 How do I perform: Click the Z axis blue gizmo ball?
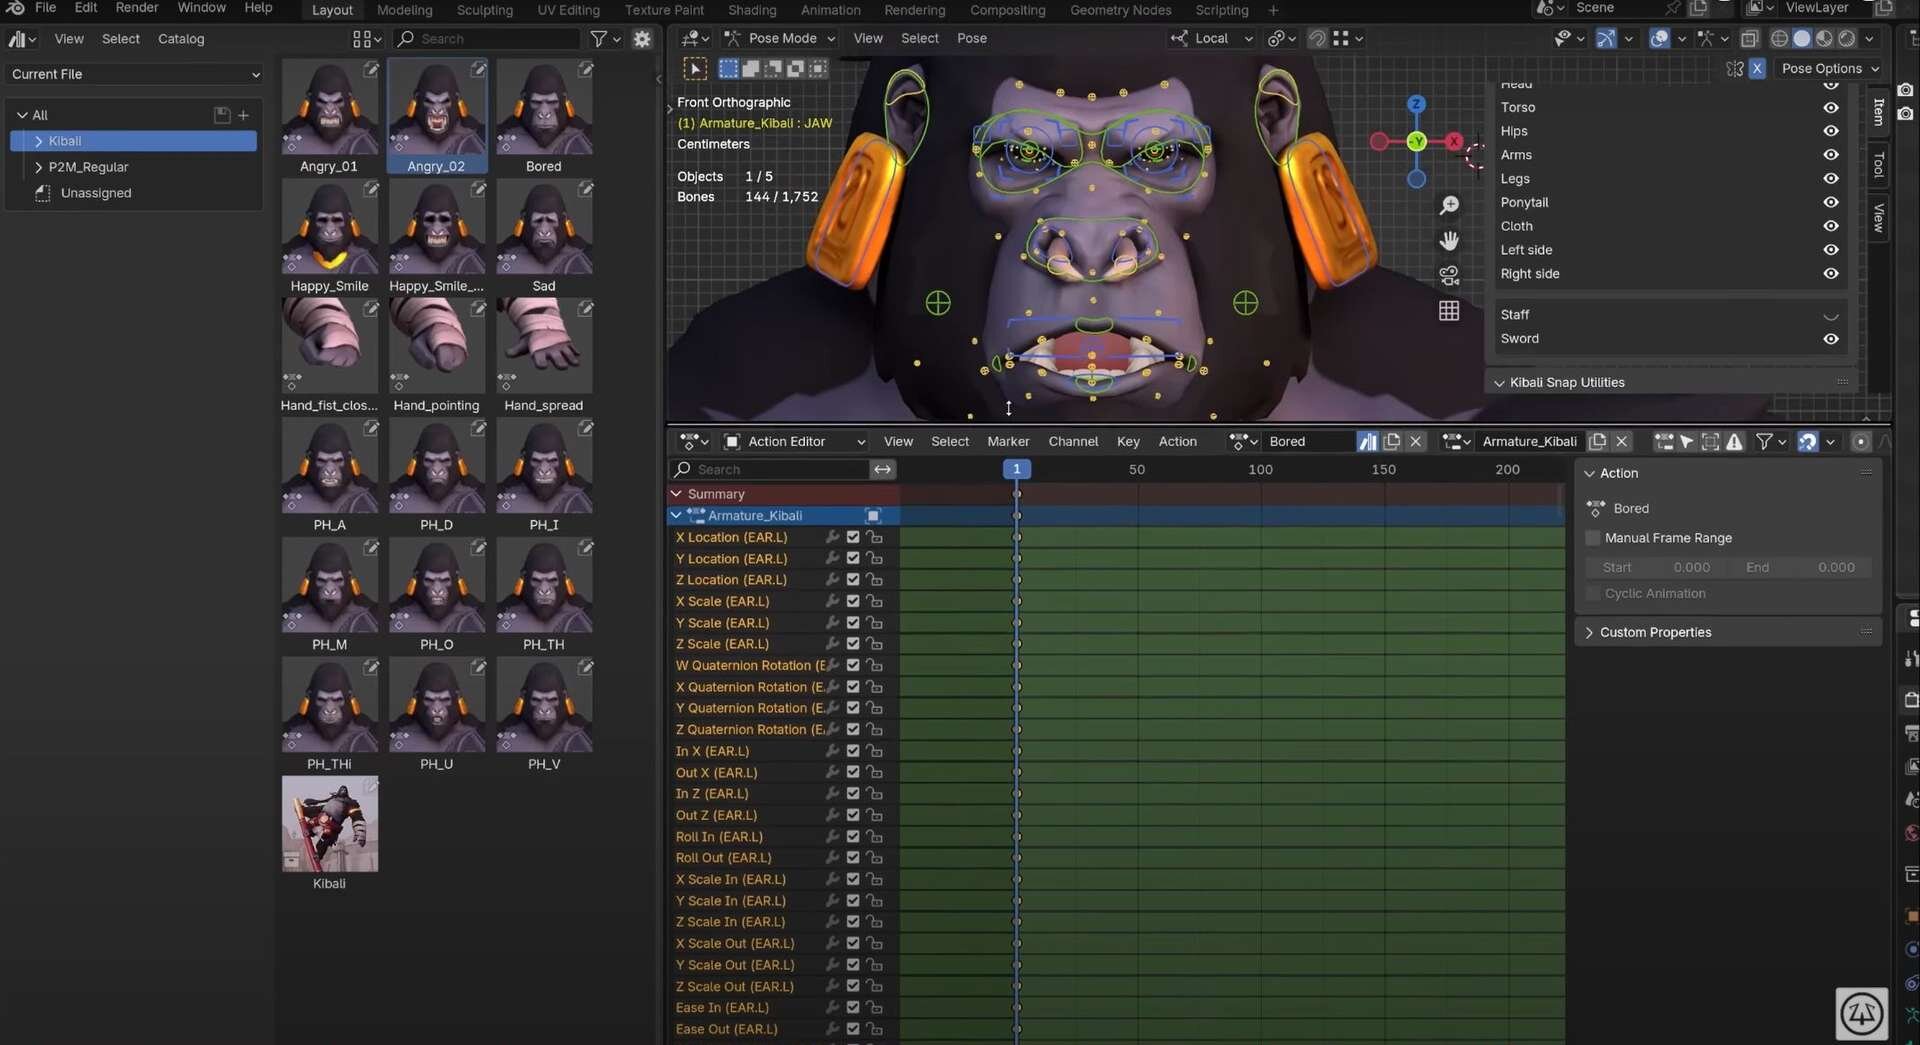[1416, 104]
